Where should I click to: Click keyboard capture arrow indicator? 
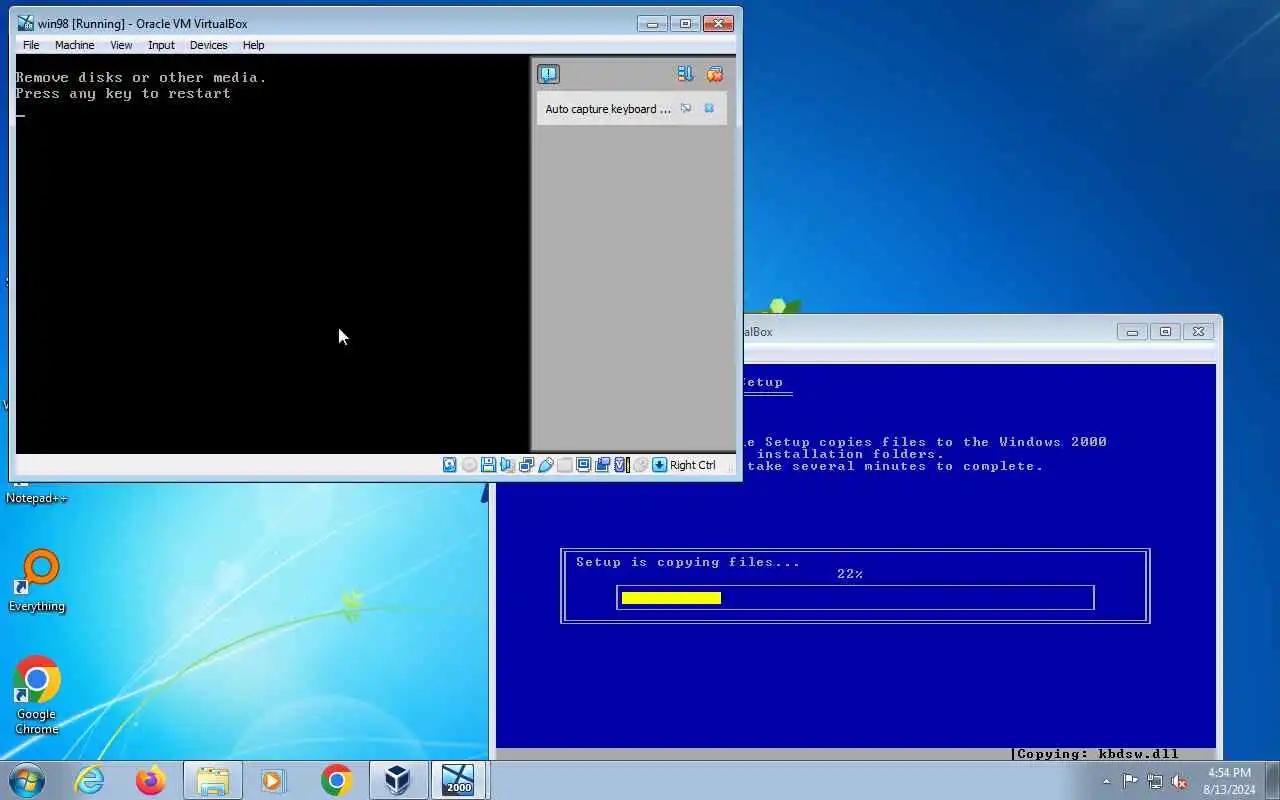659,465
